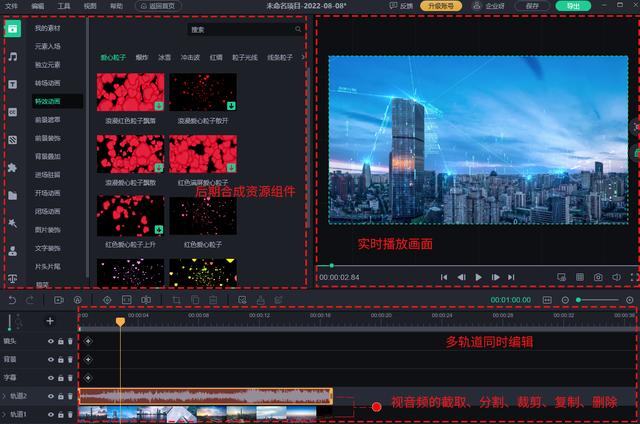The width and height of the screenshot is (640, 424).
Task: Click the audio level meter by the plus button
Action: pyautogui.click(x=9, y=322)
